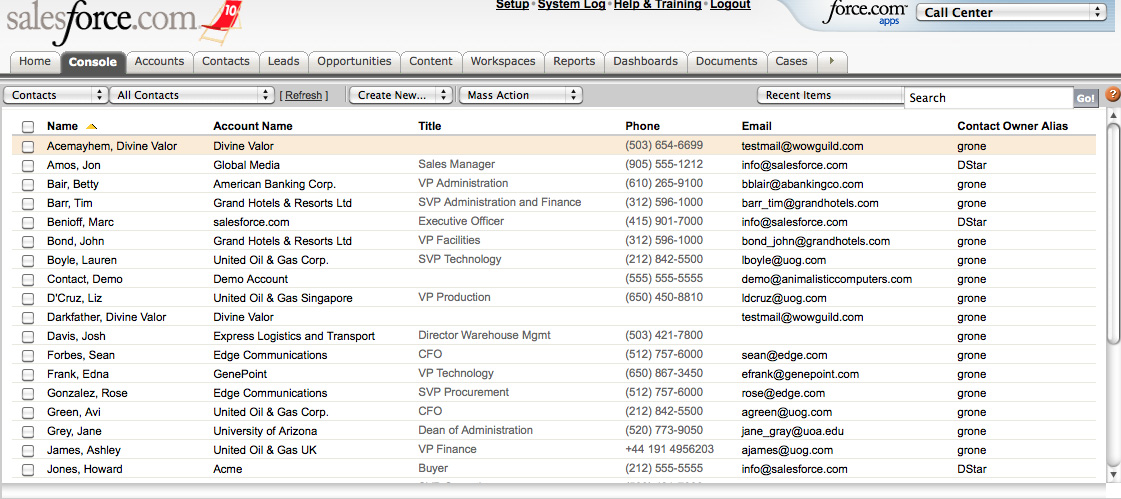Screen dimensions: 1121x499
Task: Click the GenePoint account name
Action: [242, 374]
